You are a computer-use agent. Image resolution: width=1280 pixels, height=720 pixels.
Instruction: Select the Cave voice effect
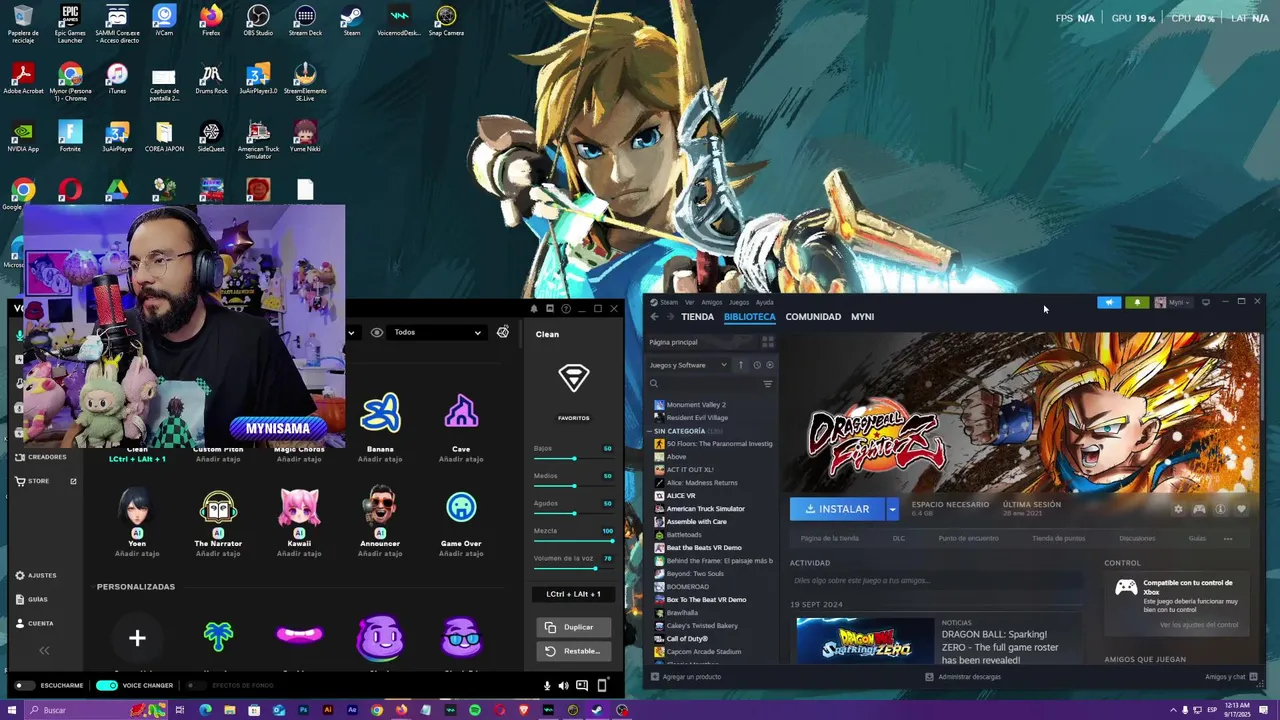tap(461, 413)
